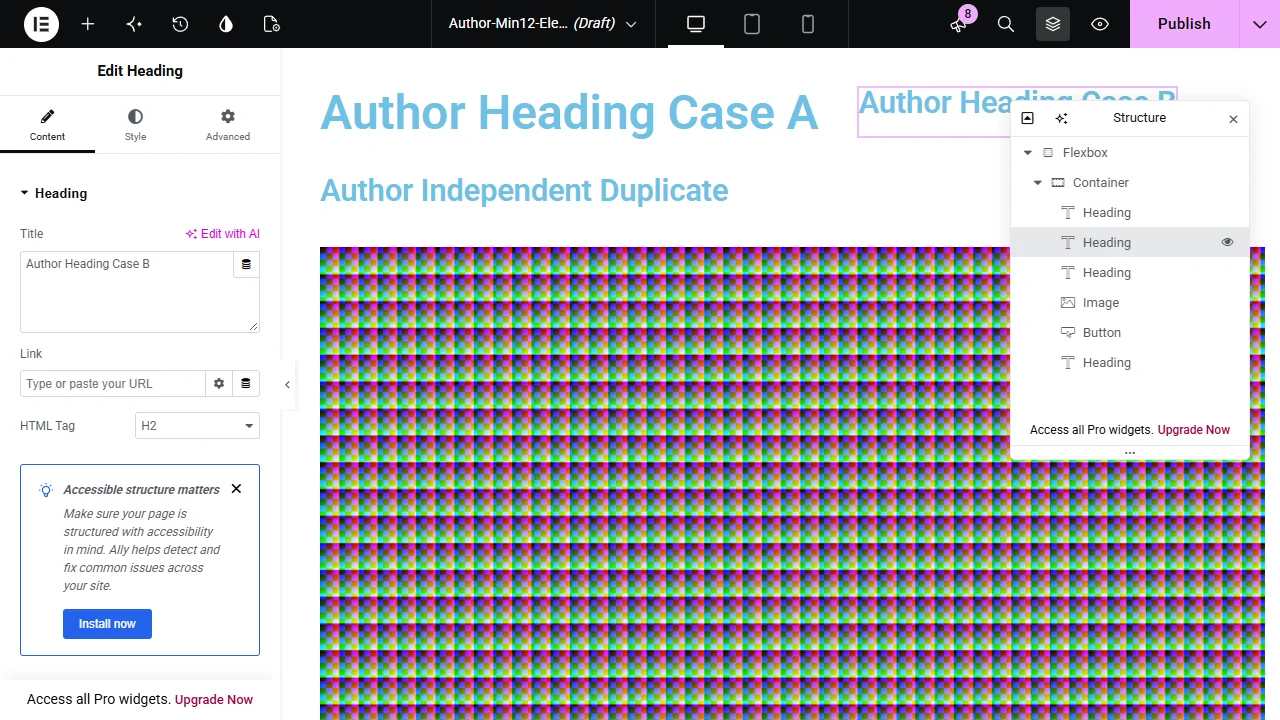This screenshot has width=1280, height=720.
Task: Click the Add Element plus icon
Action: tap(88, 24)
